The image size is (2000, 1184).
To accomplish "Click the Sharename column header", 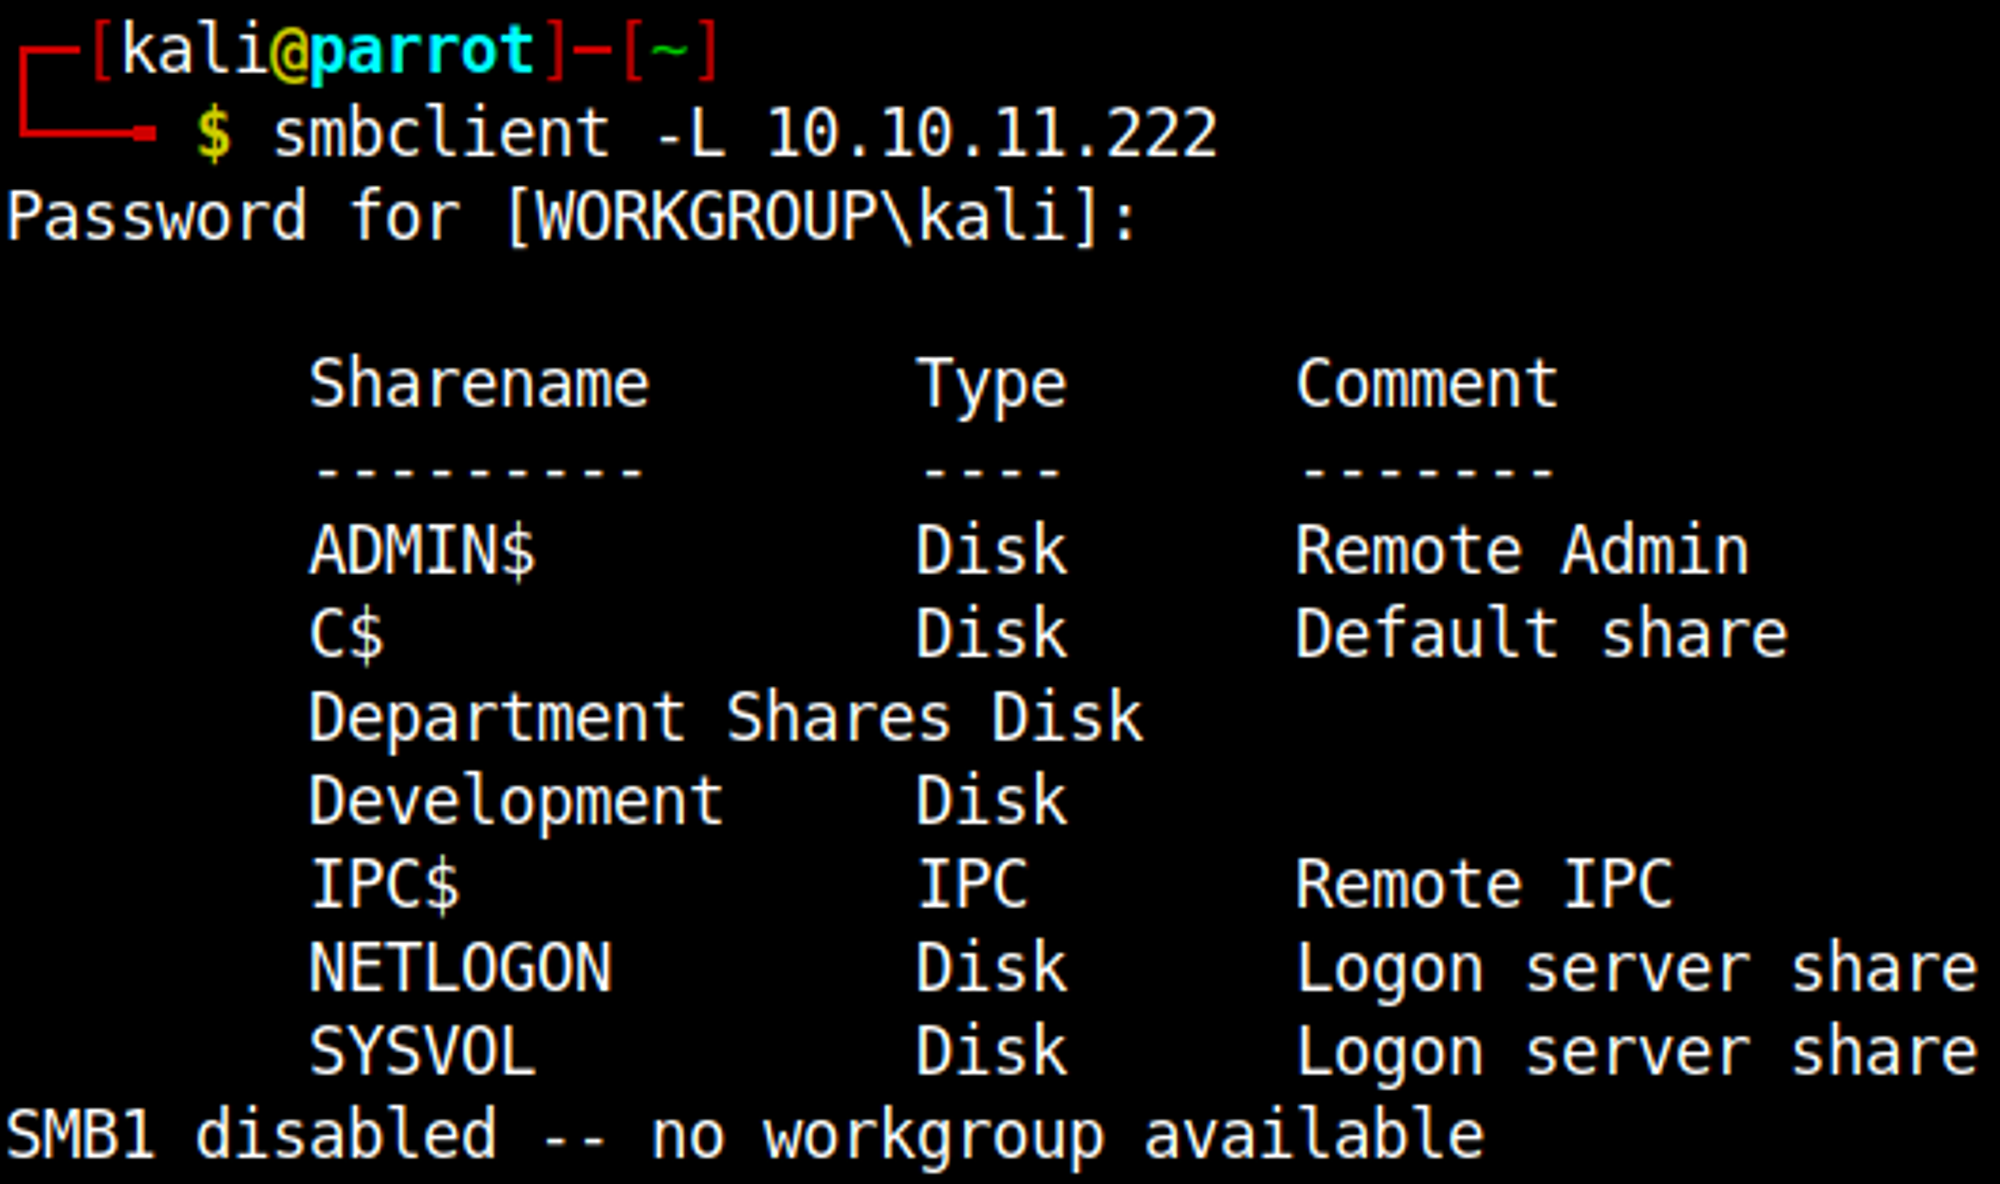I will pos(479,384).
